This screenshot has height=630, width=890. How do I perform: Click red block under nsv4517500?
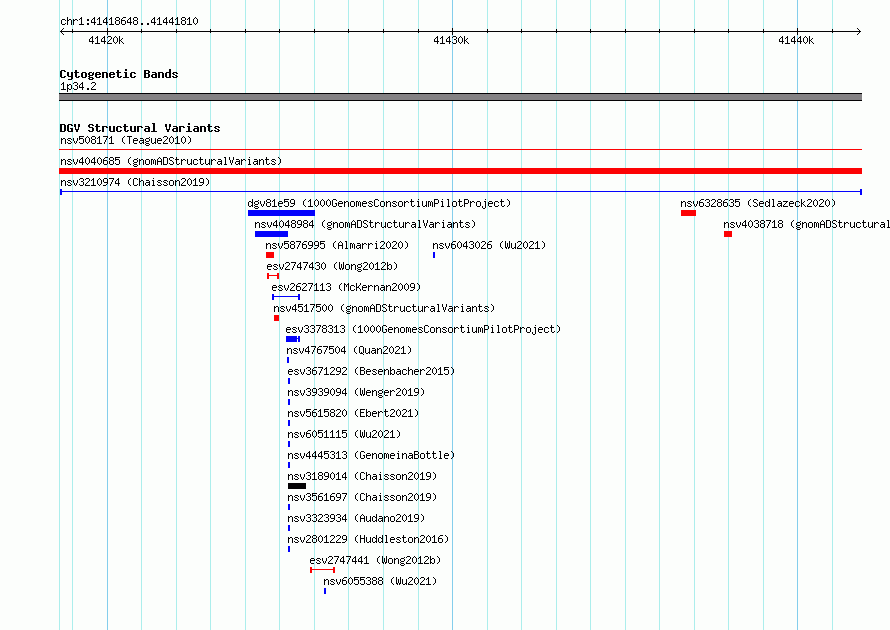[276, 318]
